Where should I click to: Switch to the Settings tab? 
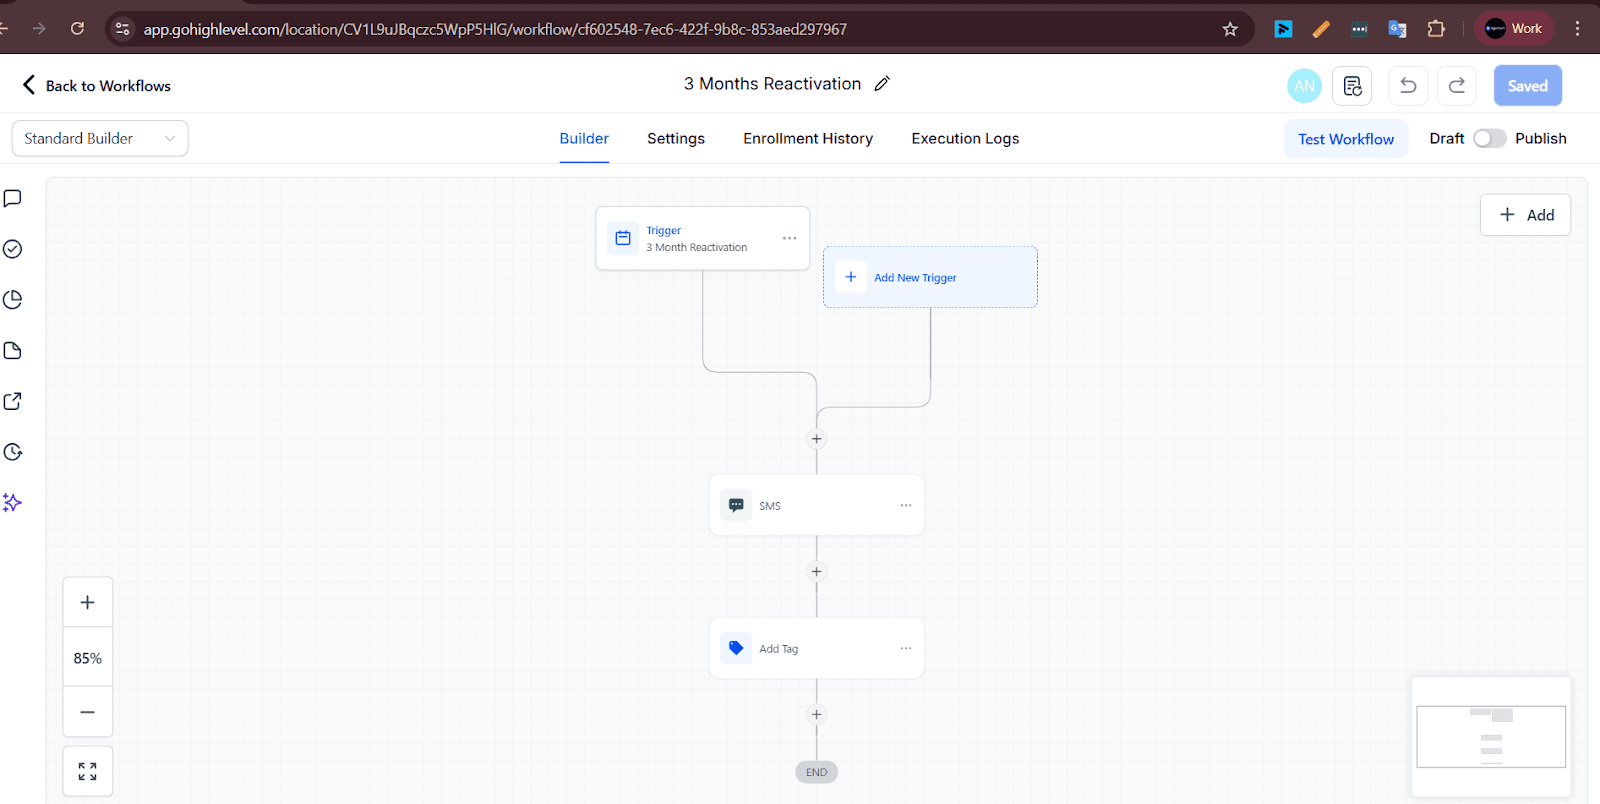[x=676, y=138]
